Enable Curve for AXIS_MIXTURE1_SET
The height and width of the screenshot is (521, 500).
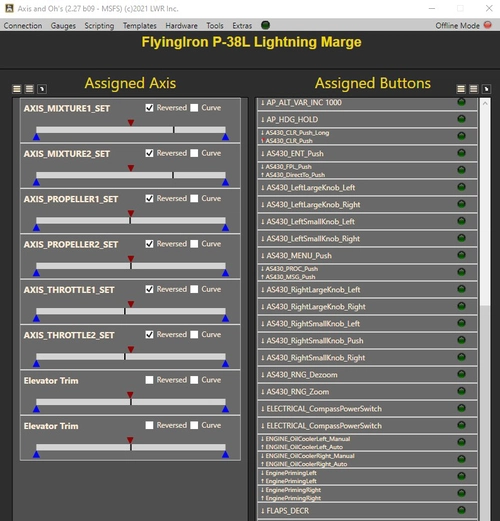click(x=194, y=108)
